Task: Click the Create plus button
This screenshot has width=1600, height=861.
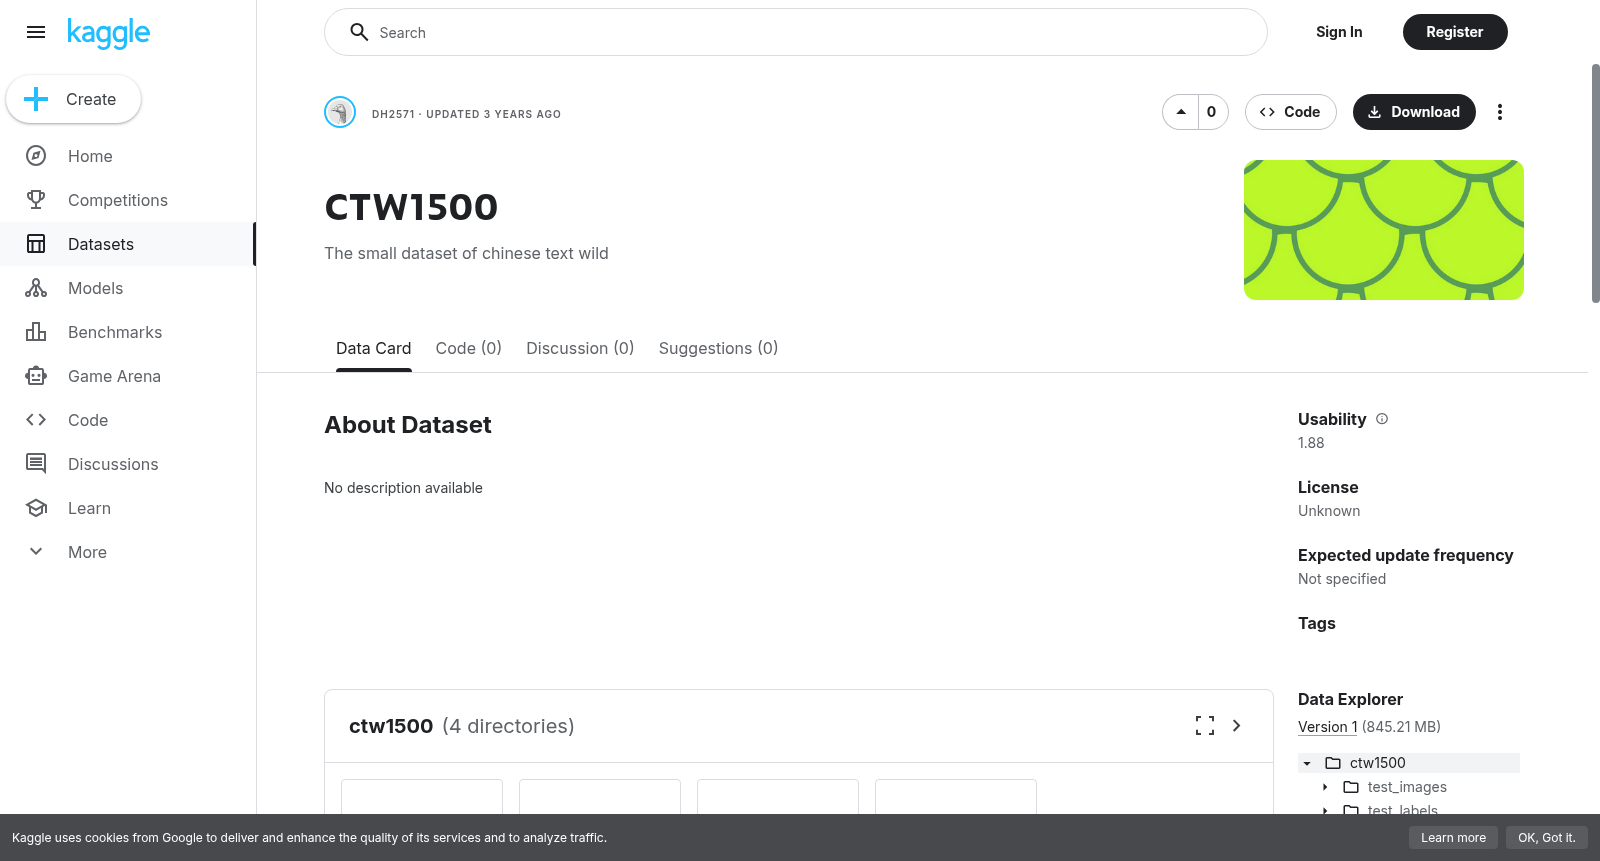Action: pyautogui.click(x=73, y=99)
